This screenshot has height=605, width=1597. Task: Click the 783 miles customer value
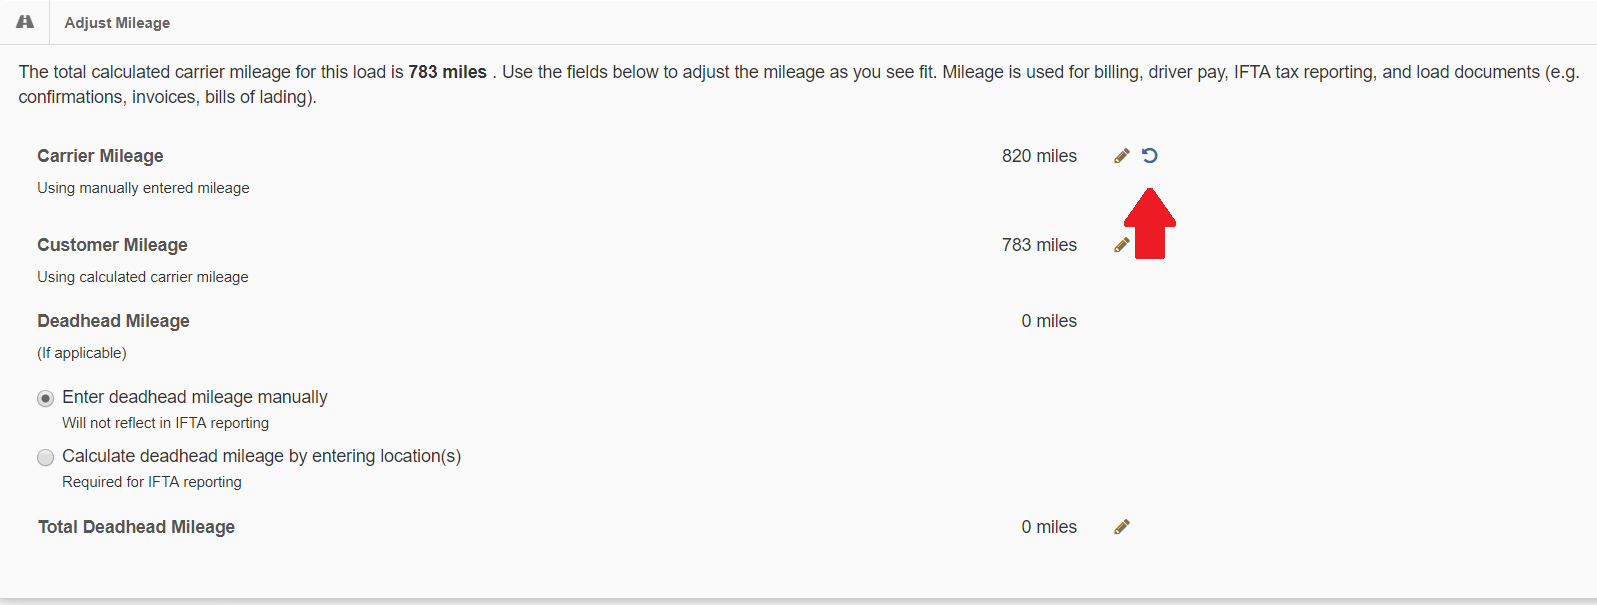coord(1039,245)
